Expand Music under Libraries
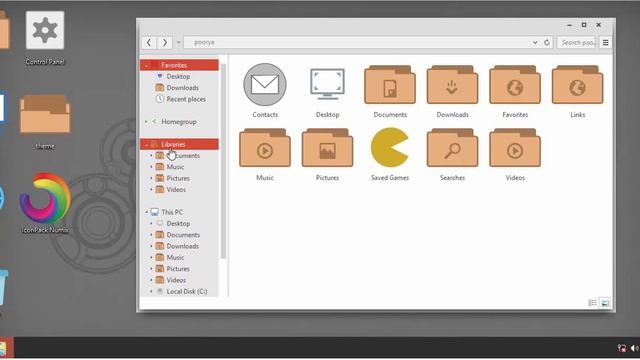This screenshot has height=360, width=640. tap(151, 167)
